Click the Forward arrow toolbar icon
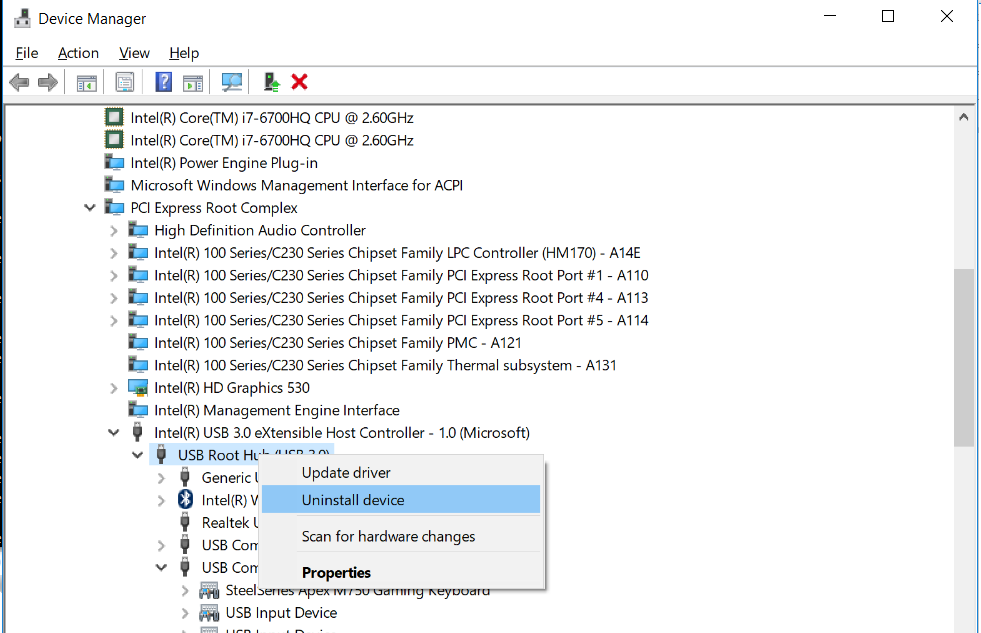The image size is (981, 633). pos(48,82)
